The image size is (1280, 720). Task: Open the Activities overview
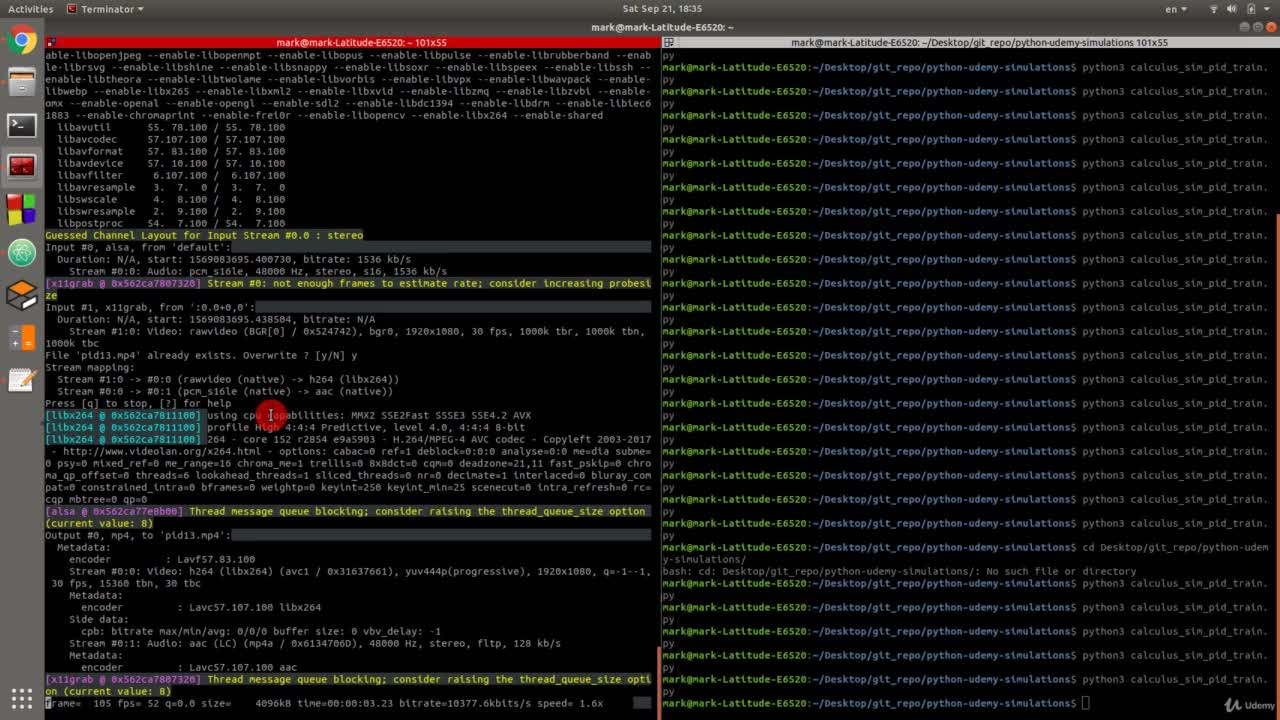[x=30, y=9]
